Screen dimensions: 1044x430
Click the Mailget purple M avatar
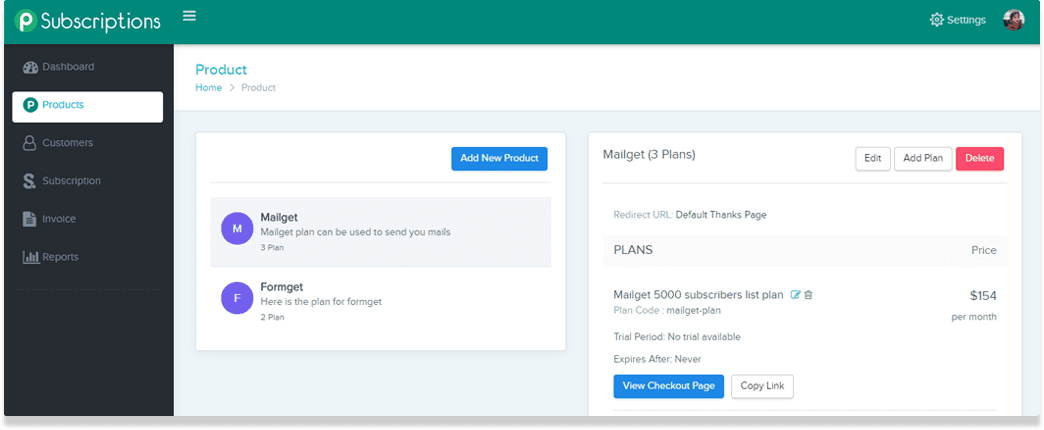pos(237,229)
